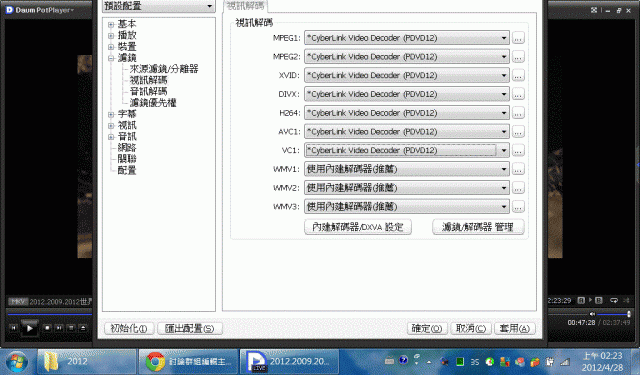The height and width of the screenshot is (375, 640).
Task: Open the MPEG1 decoder dropdown
Action: click(407, 38)
